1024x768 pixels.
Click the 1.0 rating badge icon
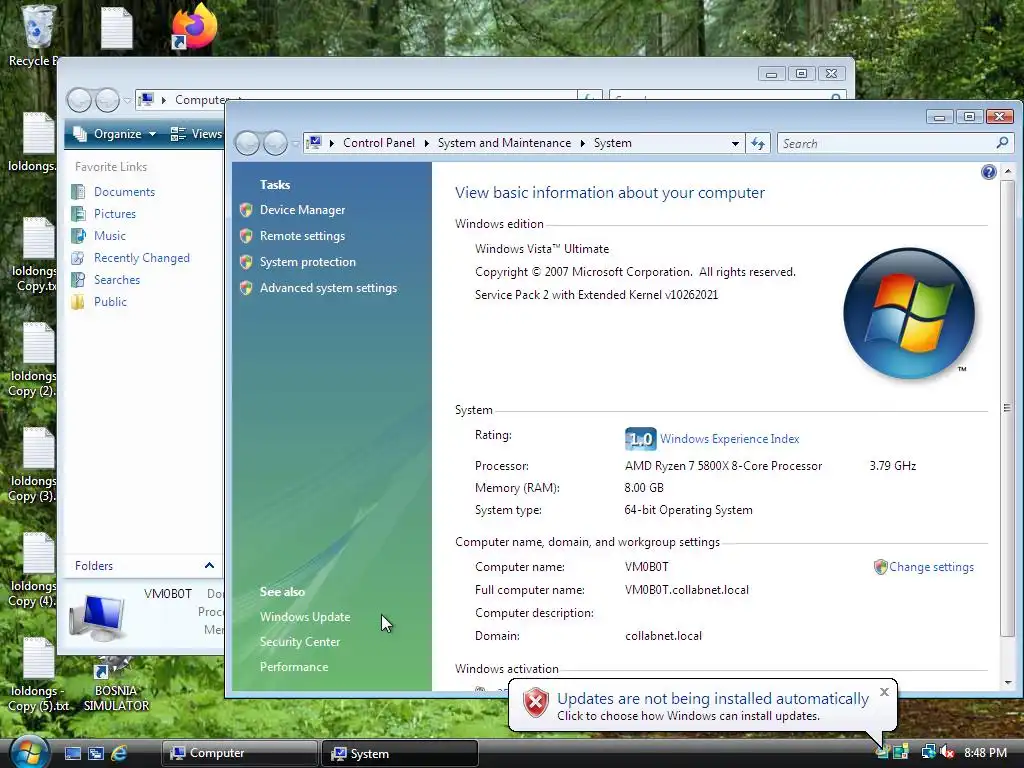tap(640, 439)
